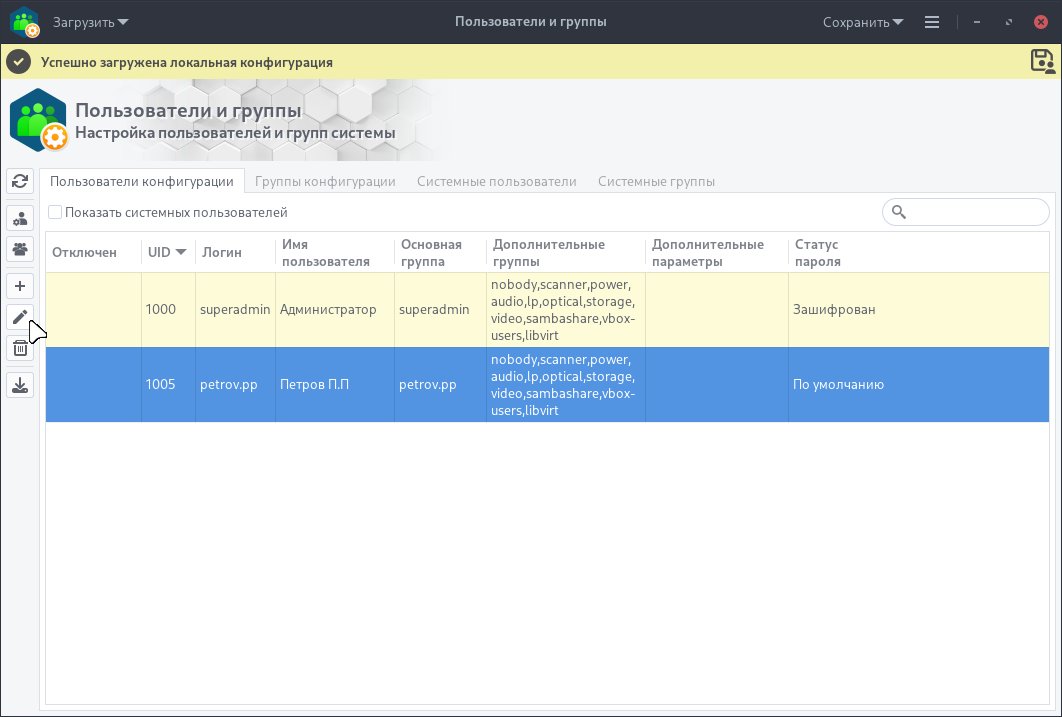
Task: Click the search input field
Action: [x=965, y=211]
